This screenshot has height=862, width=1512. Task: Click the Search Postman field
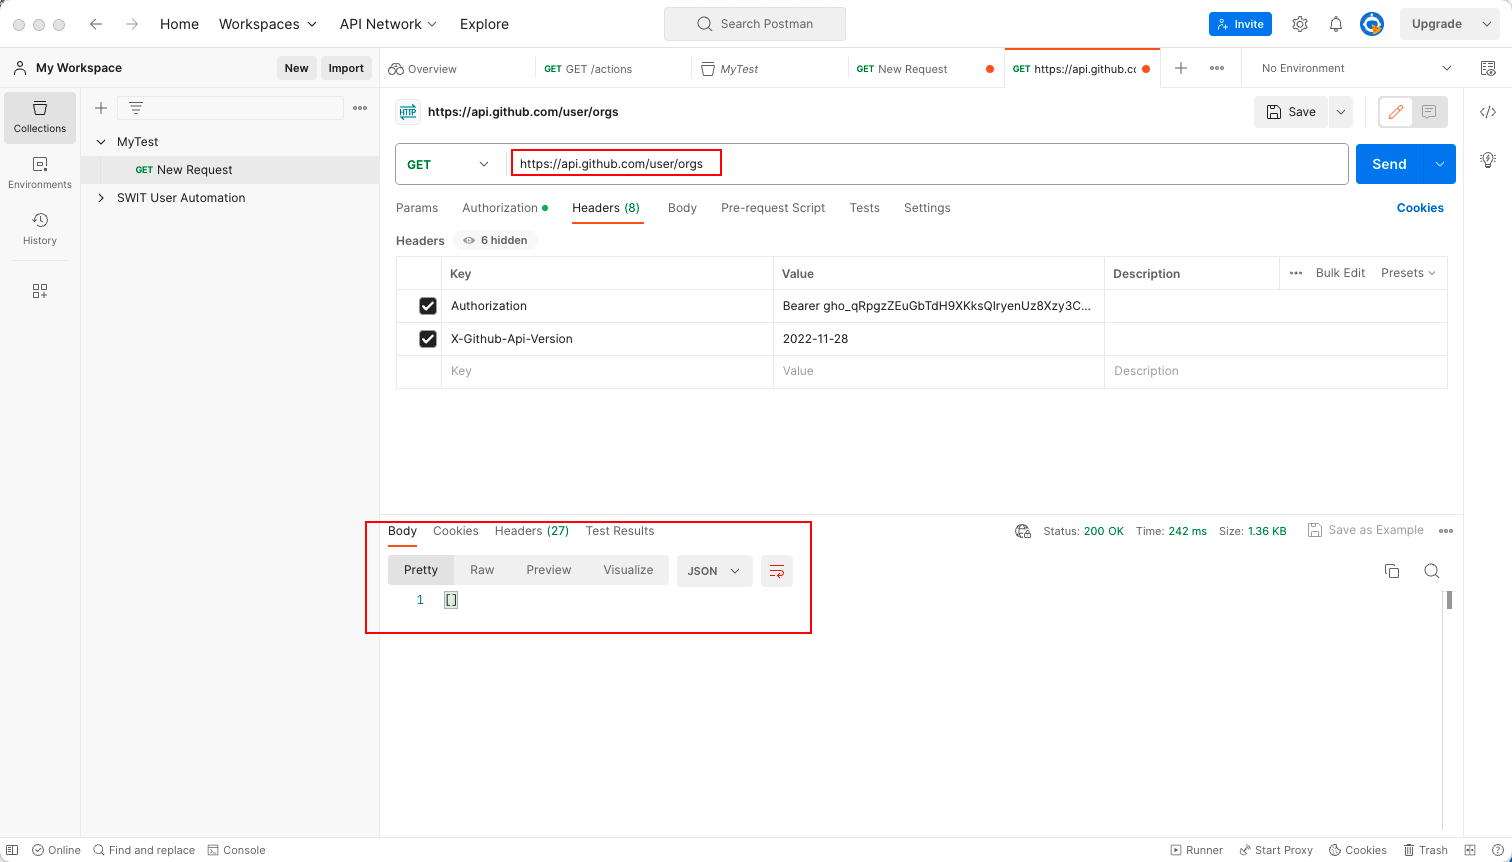(x=755, y=24)
